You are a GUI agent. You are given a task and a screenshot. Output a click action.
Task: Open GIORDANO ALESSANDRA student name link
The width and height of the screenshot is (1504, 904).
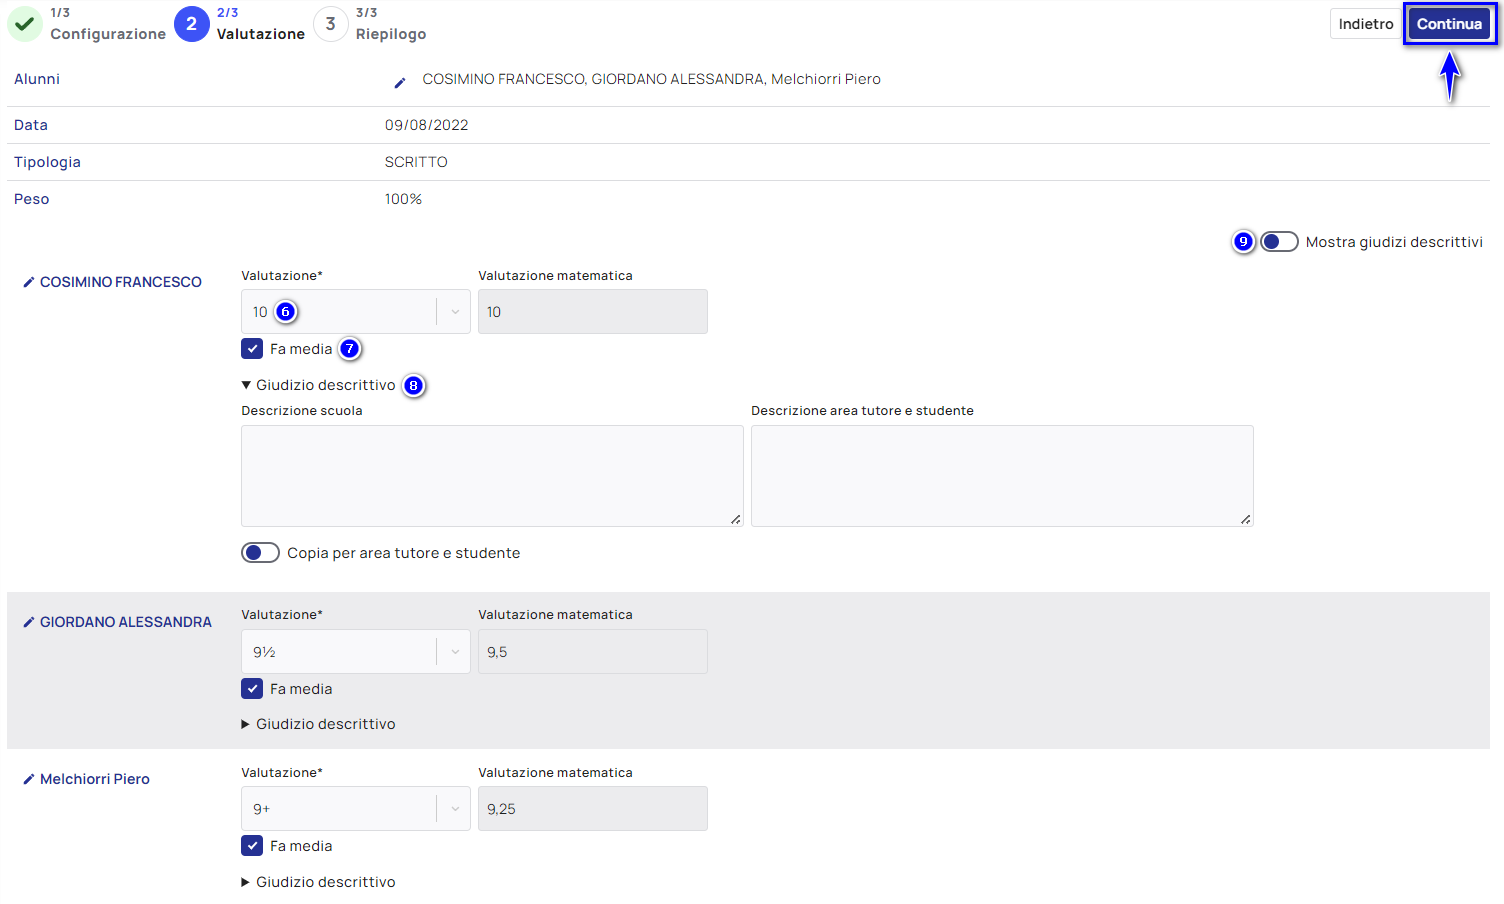[126, 623]
